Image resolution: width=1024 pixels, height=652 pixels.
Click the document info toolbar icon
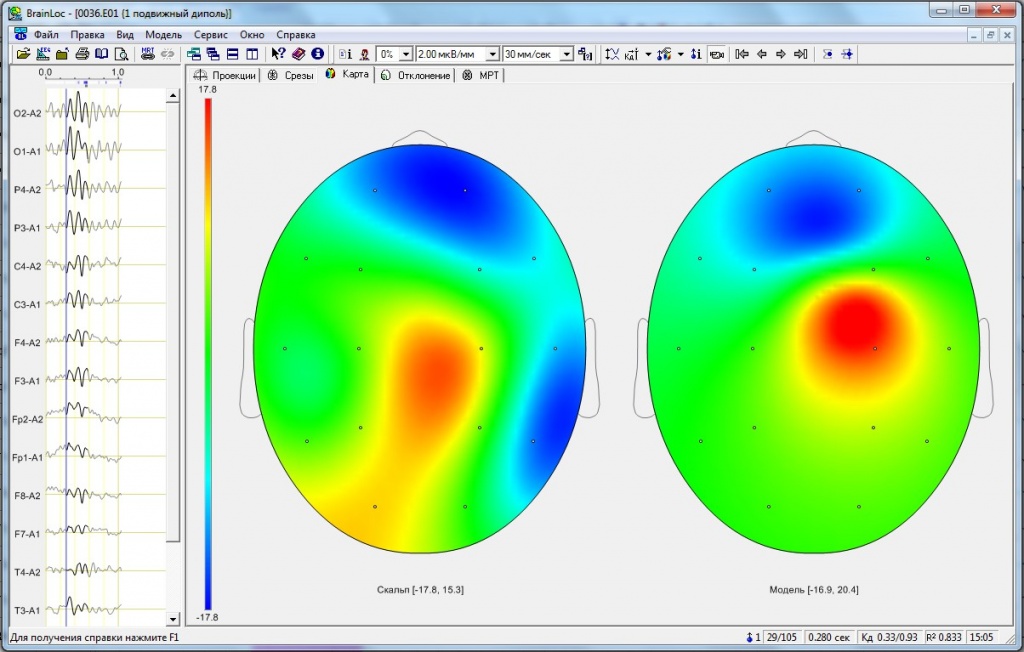point(345,54)
